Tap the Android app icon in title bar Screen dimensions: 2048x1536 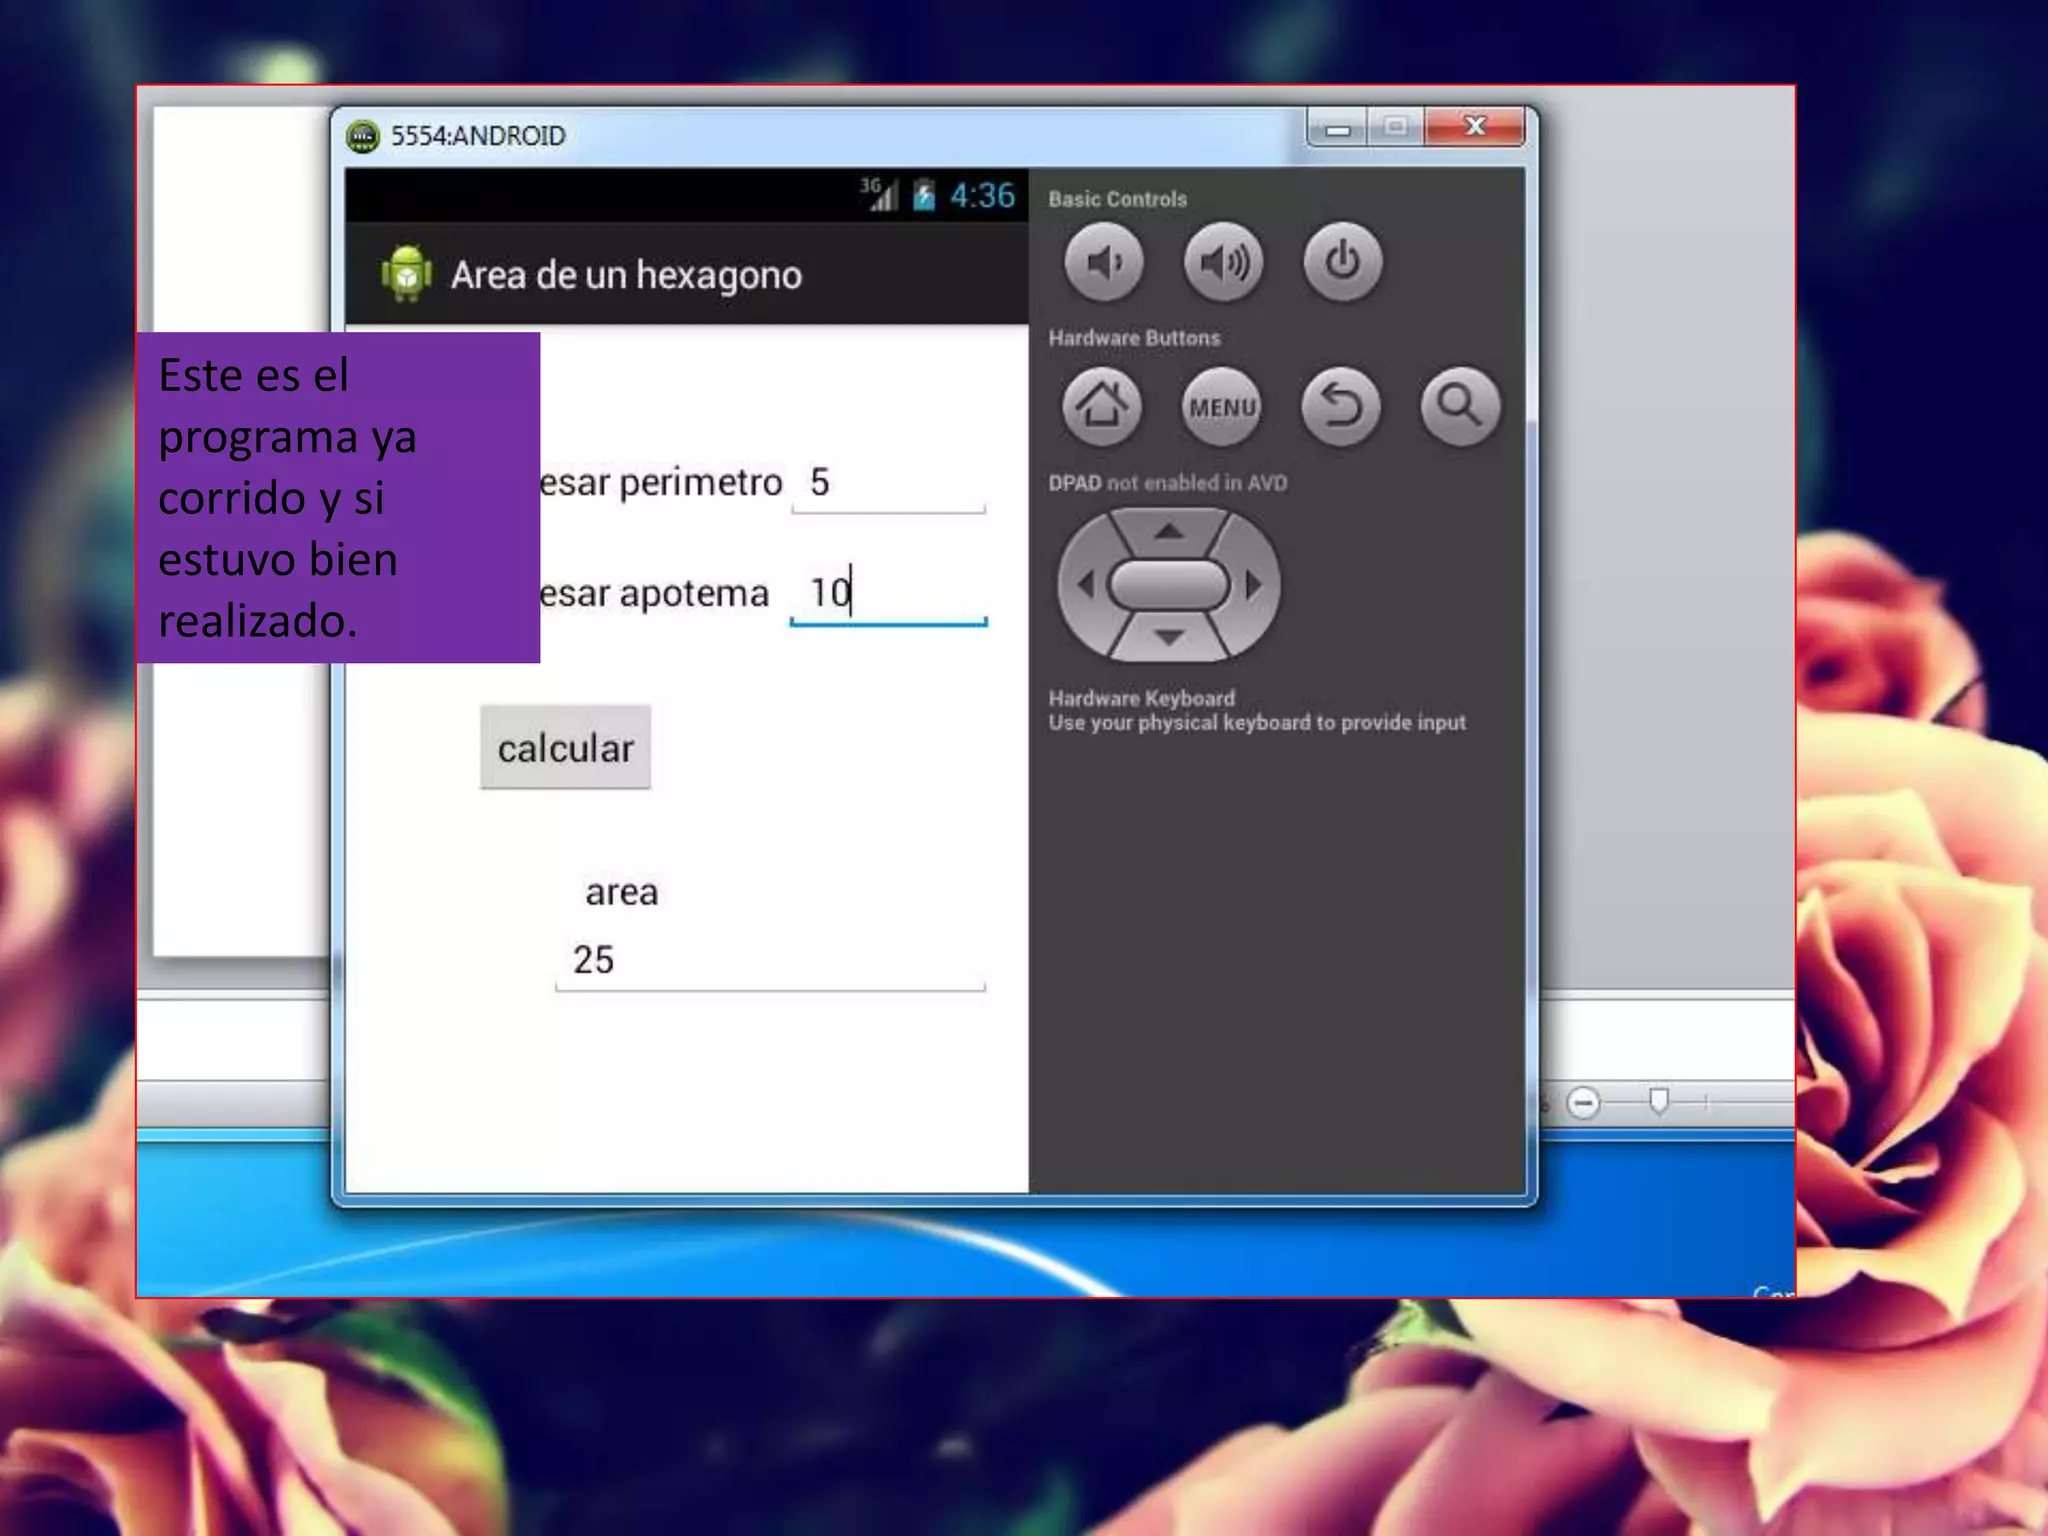(406, 274)
